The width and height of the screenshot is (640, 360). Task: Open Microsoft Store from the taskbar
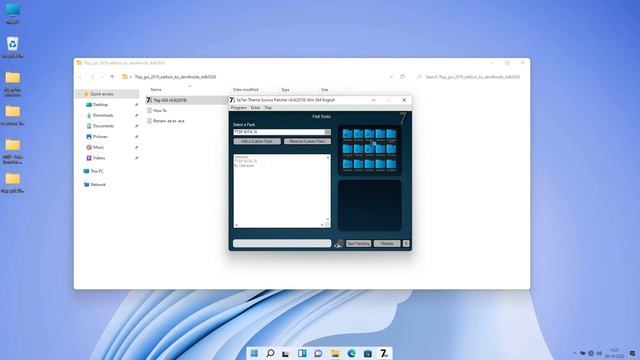(x=368, y=353)
